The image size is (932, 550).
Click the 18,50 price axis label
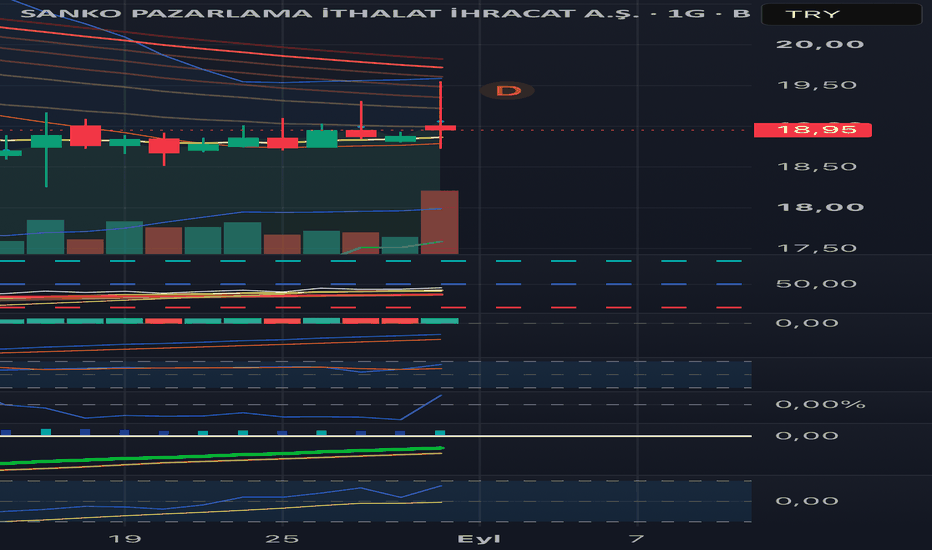click(817, 166)
